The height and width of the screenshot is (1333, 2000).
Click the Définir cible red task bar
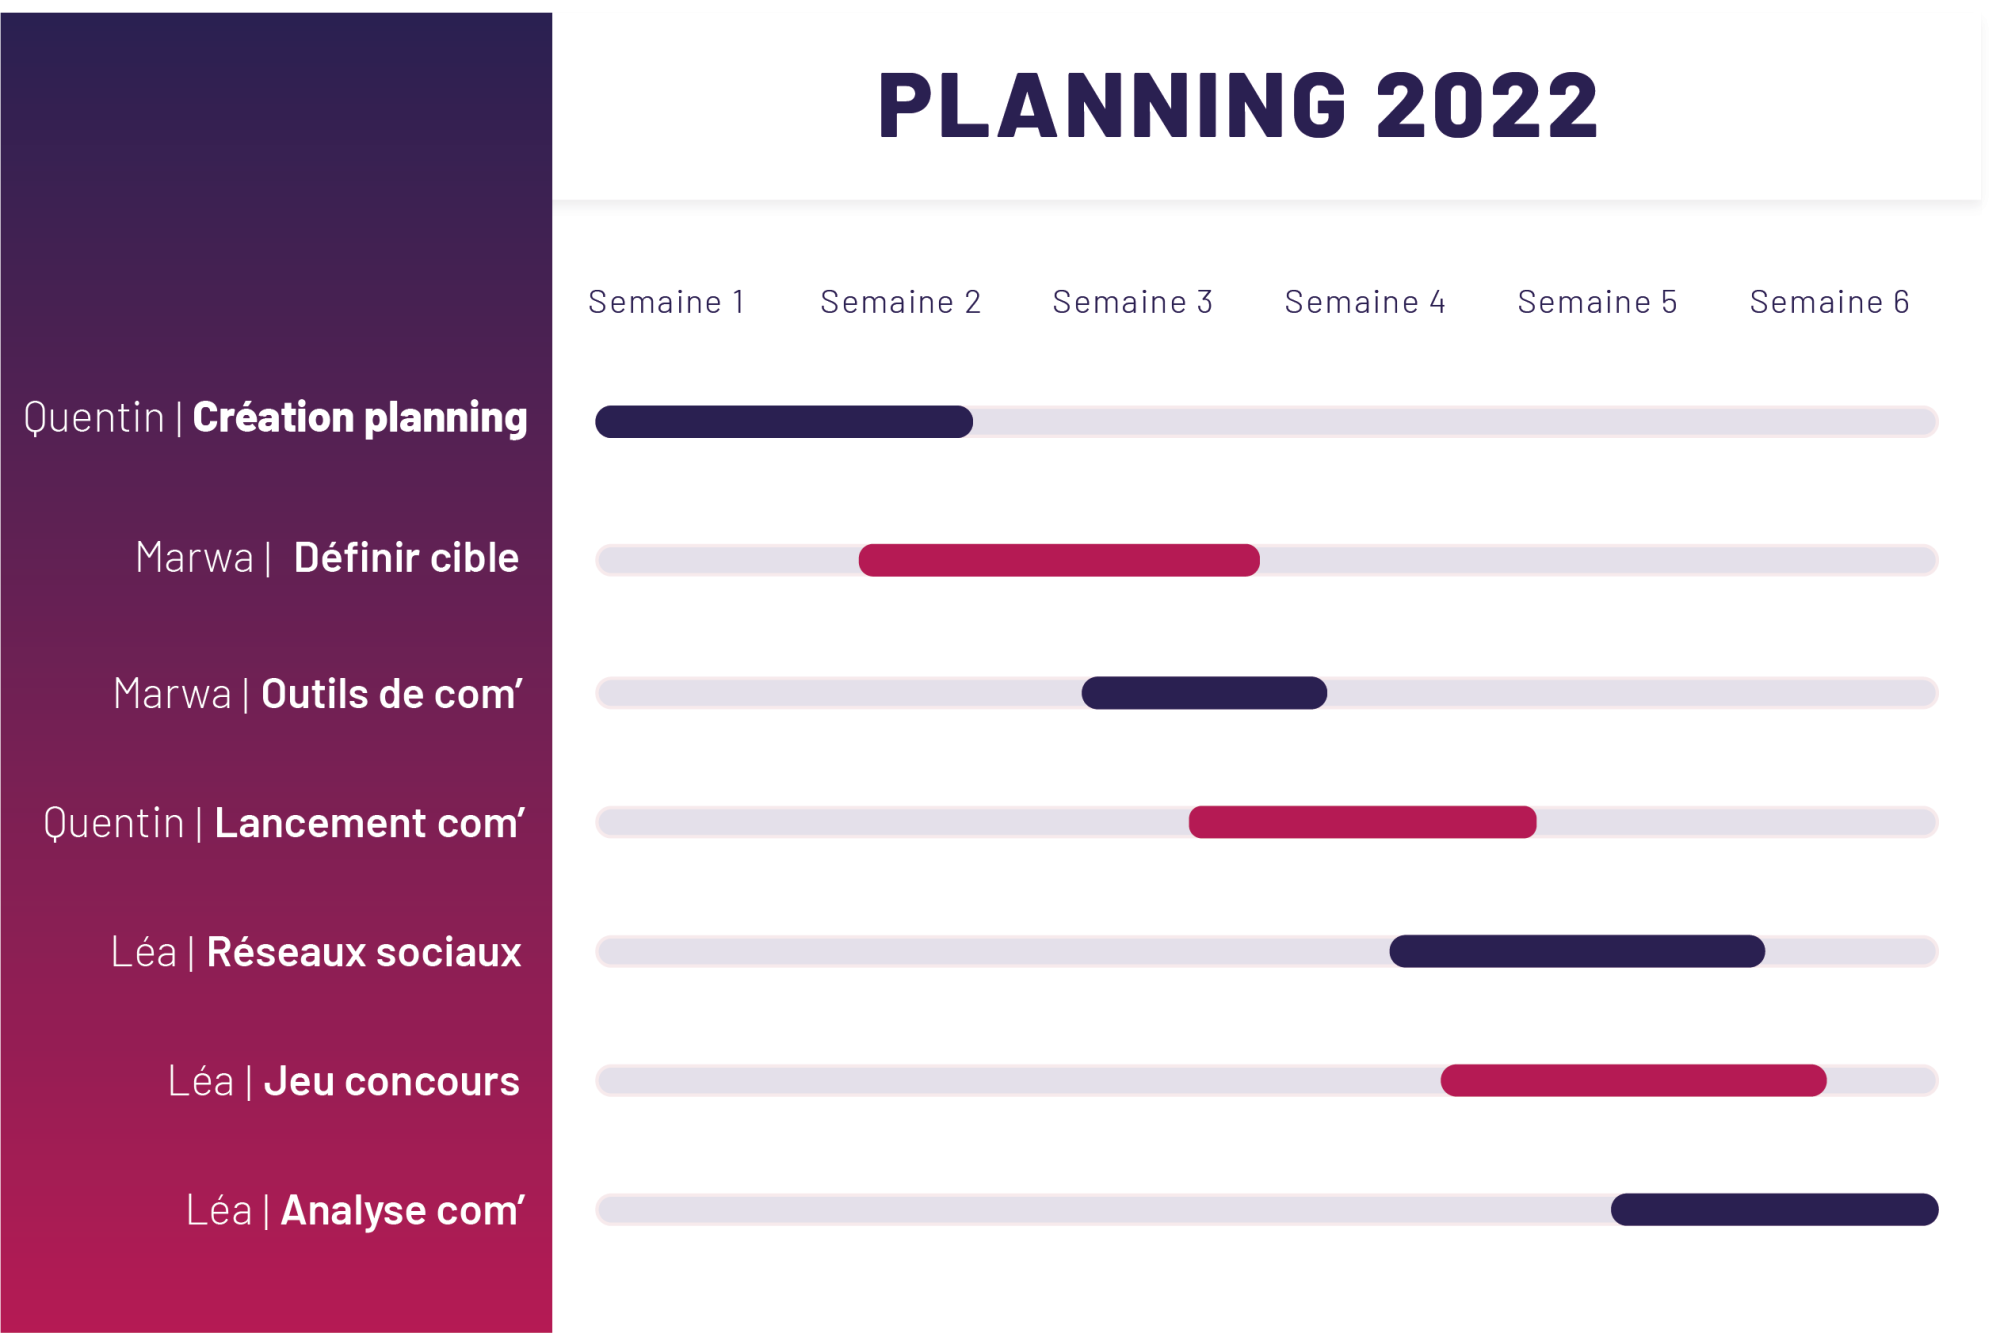pyautogui.click(x=1059, y=560)
